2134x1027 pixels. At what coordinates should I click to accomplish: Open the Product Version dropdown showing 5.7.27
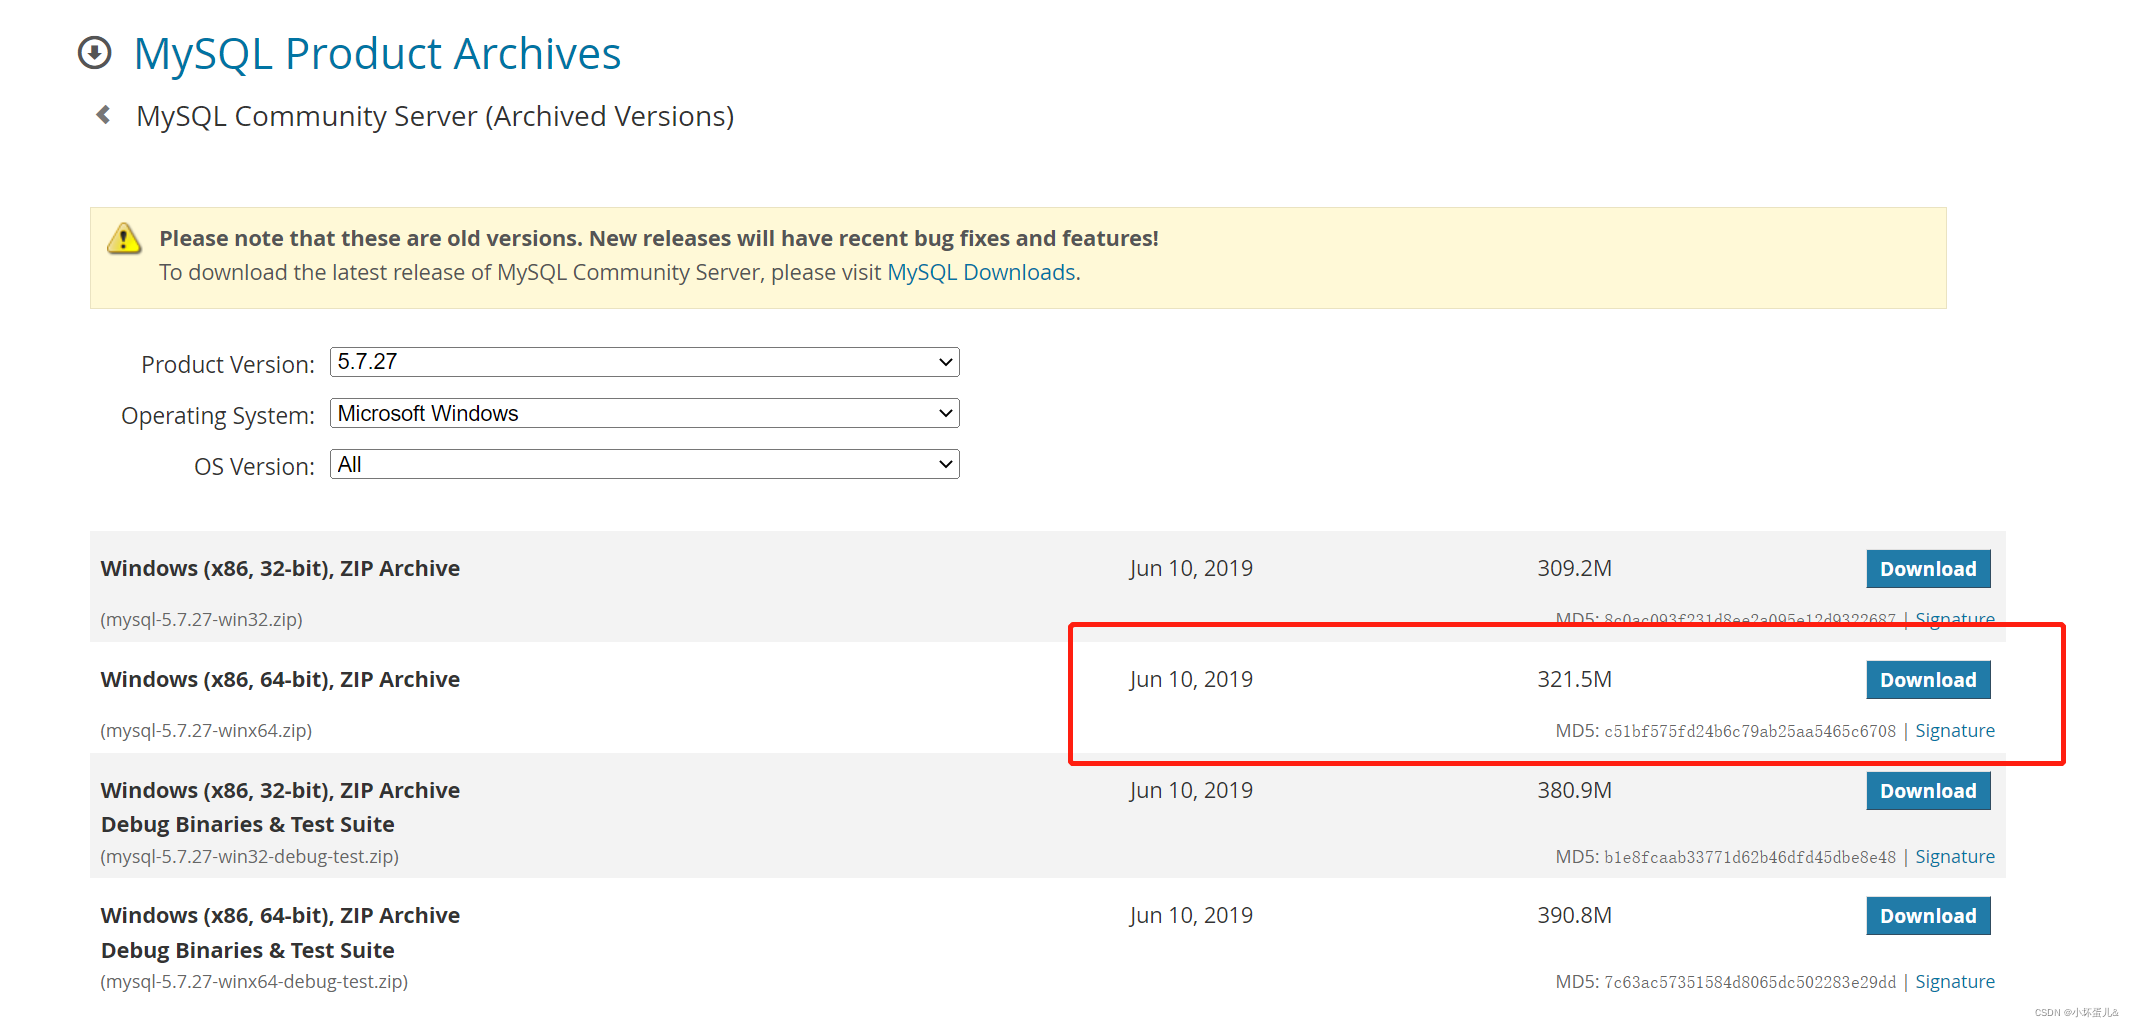645,362
